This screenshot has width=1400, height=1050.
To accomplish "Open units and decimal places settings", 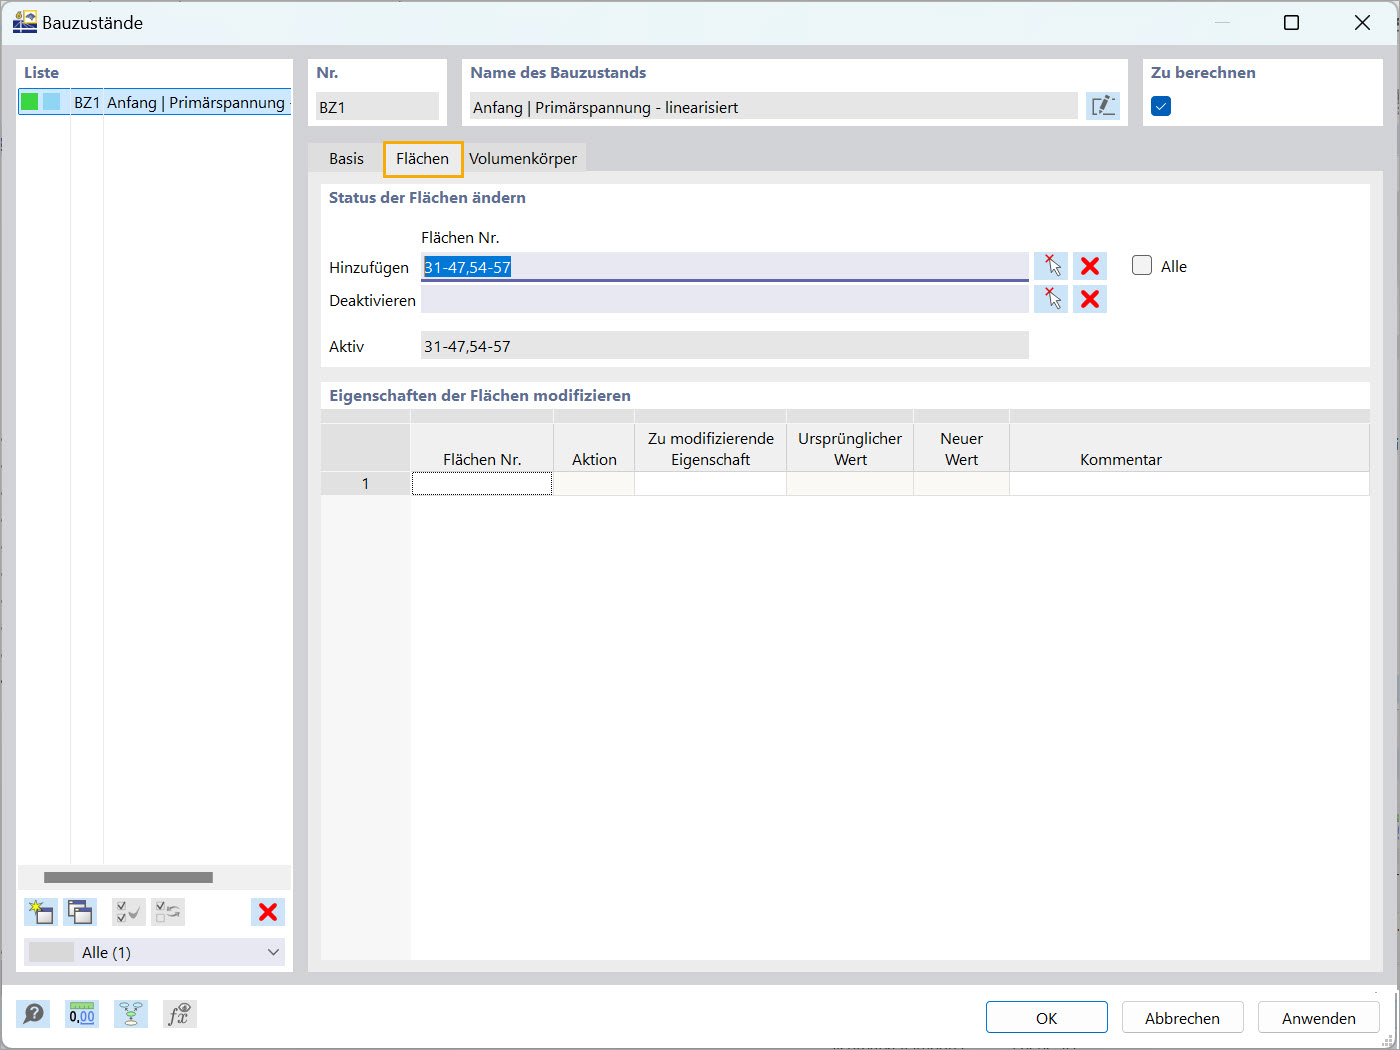I will tap(81, 1014).
